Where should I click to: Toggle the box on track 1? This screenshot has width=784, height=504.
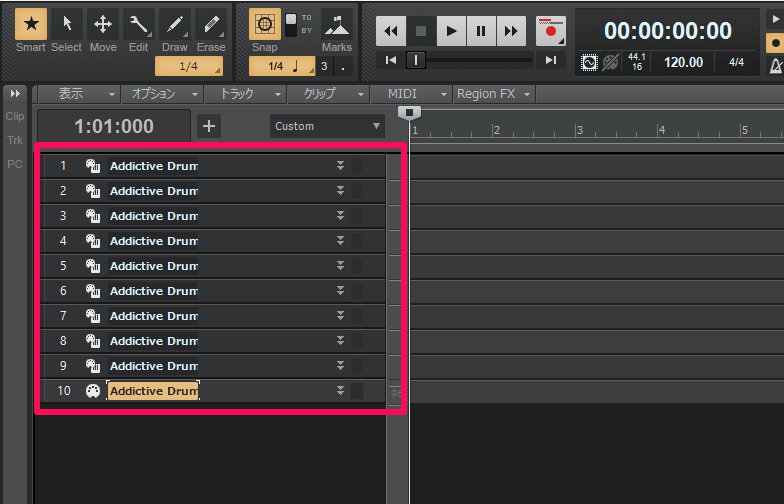[x=357, y=166]
